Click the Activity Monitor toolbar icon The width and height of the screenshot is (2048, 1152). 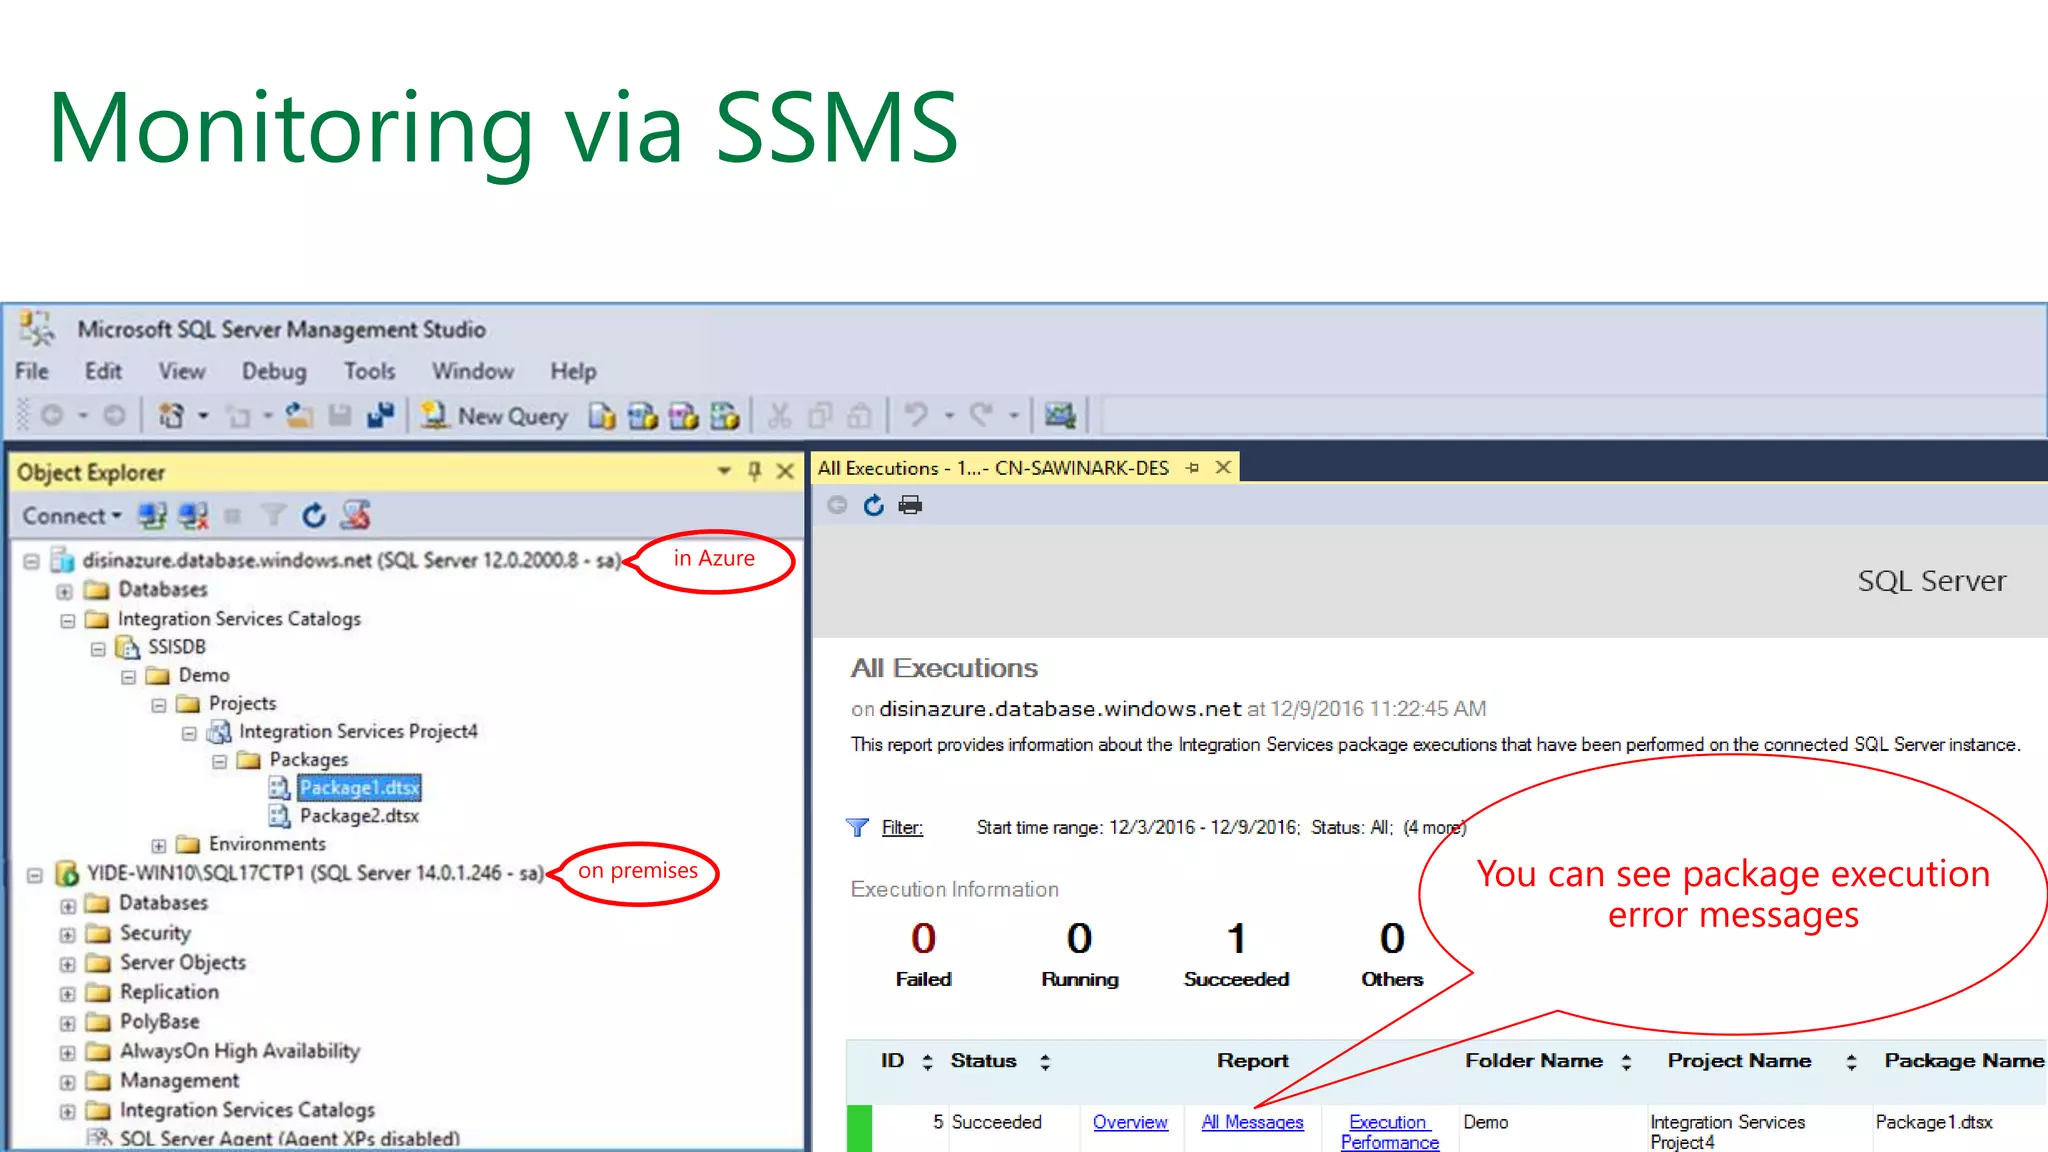[1060, 415]
